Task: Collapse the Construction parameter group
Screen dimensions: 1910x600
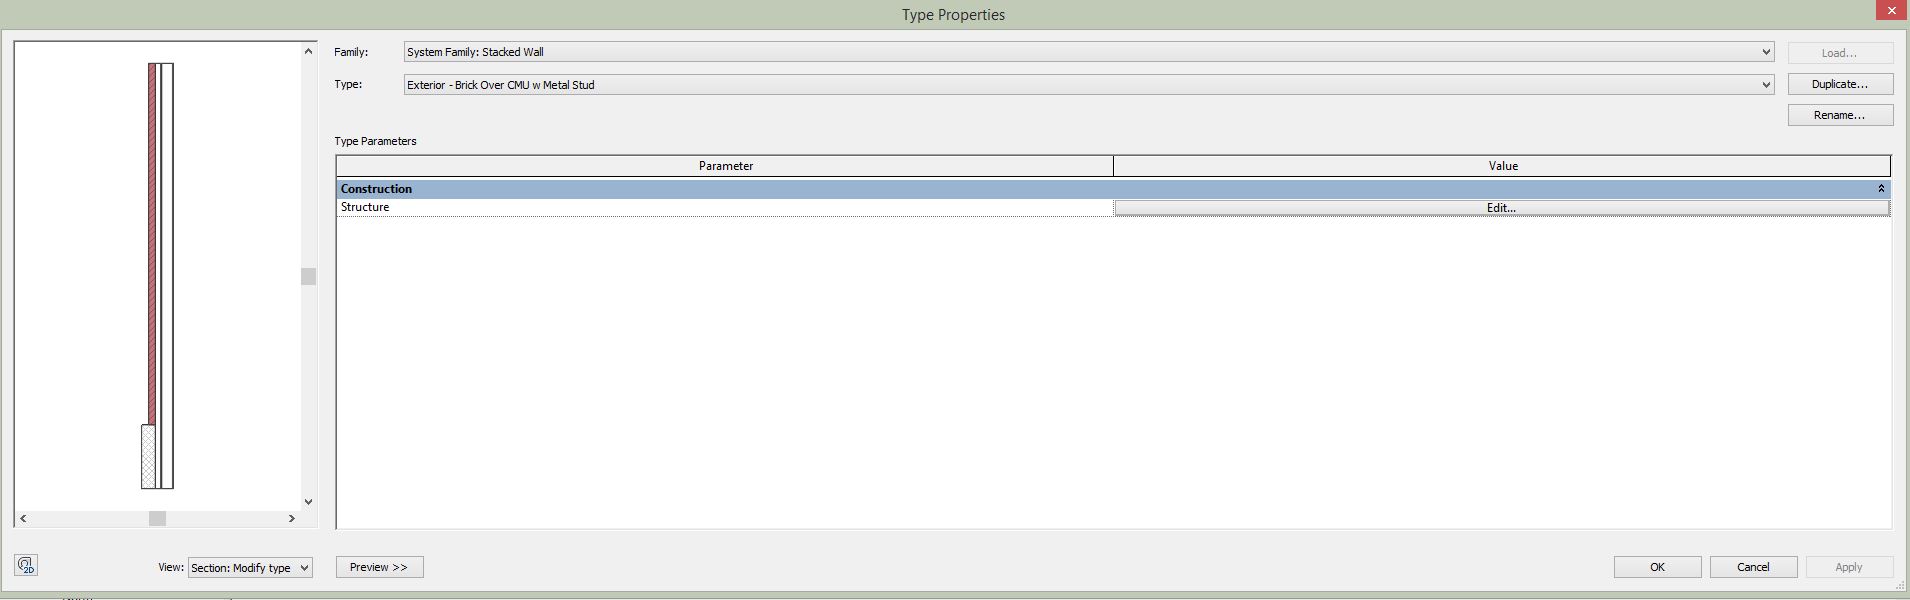Action: point(1881,189)
